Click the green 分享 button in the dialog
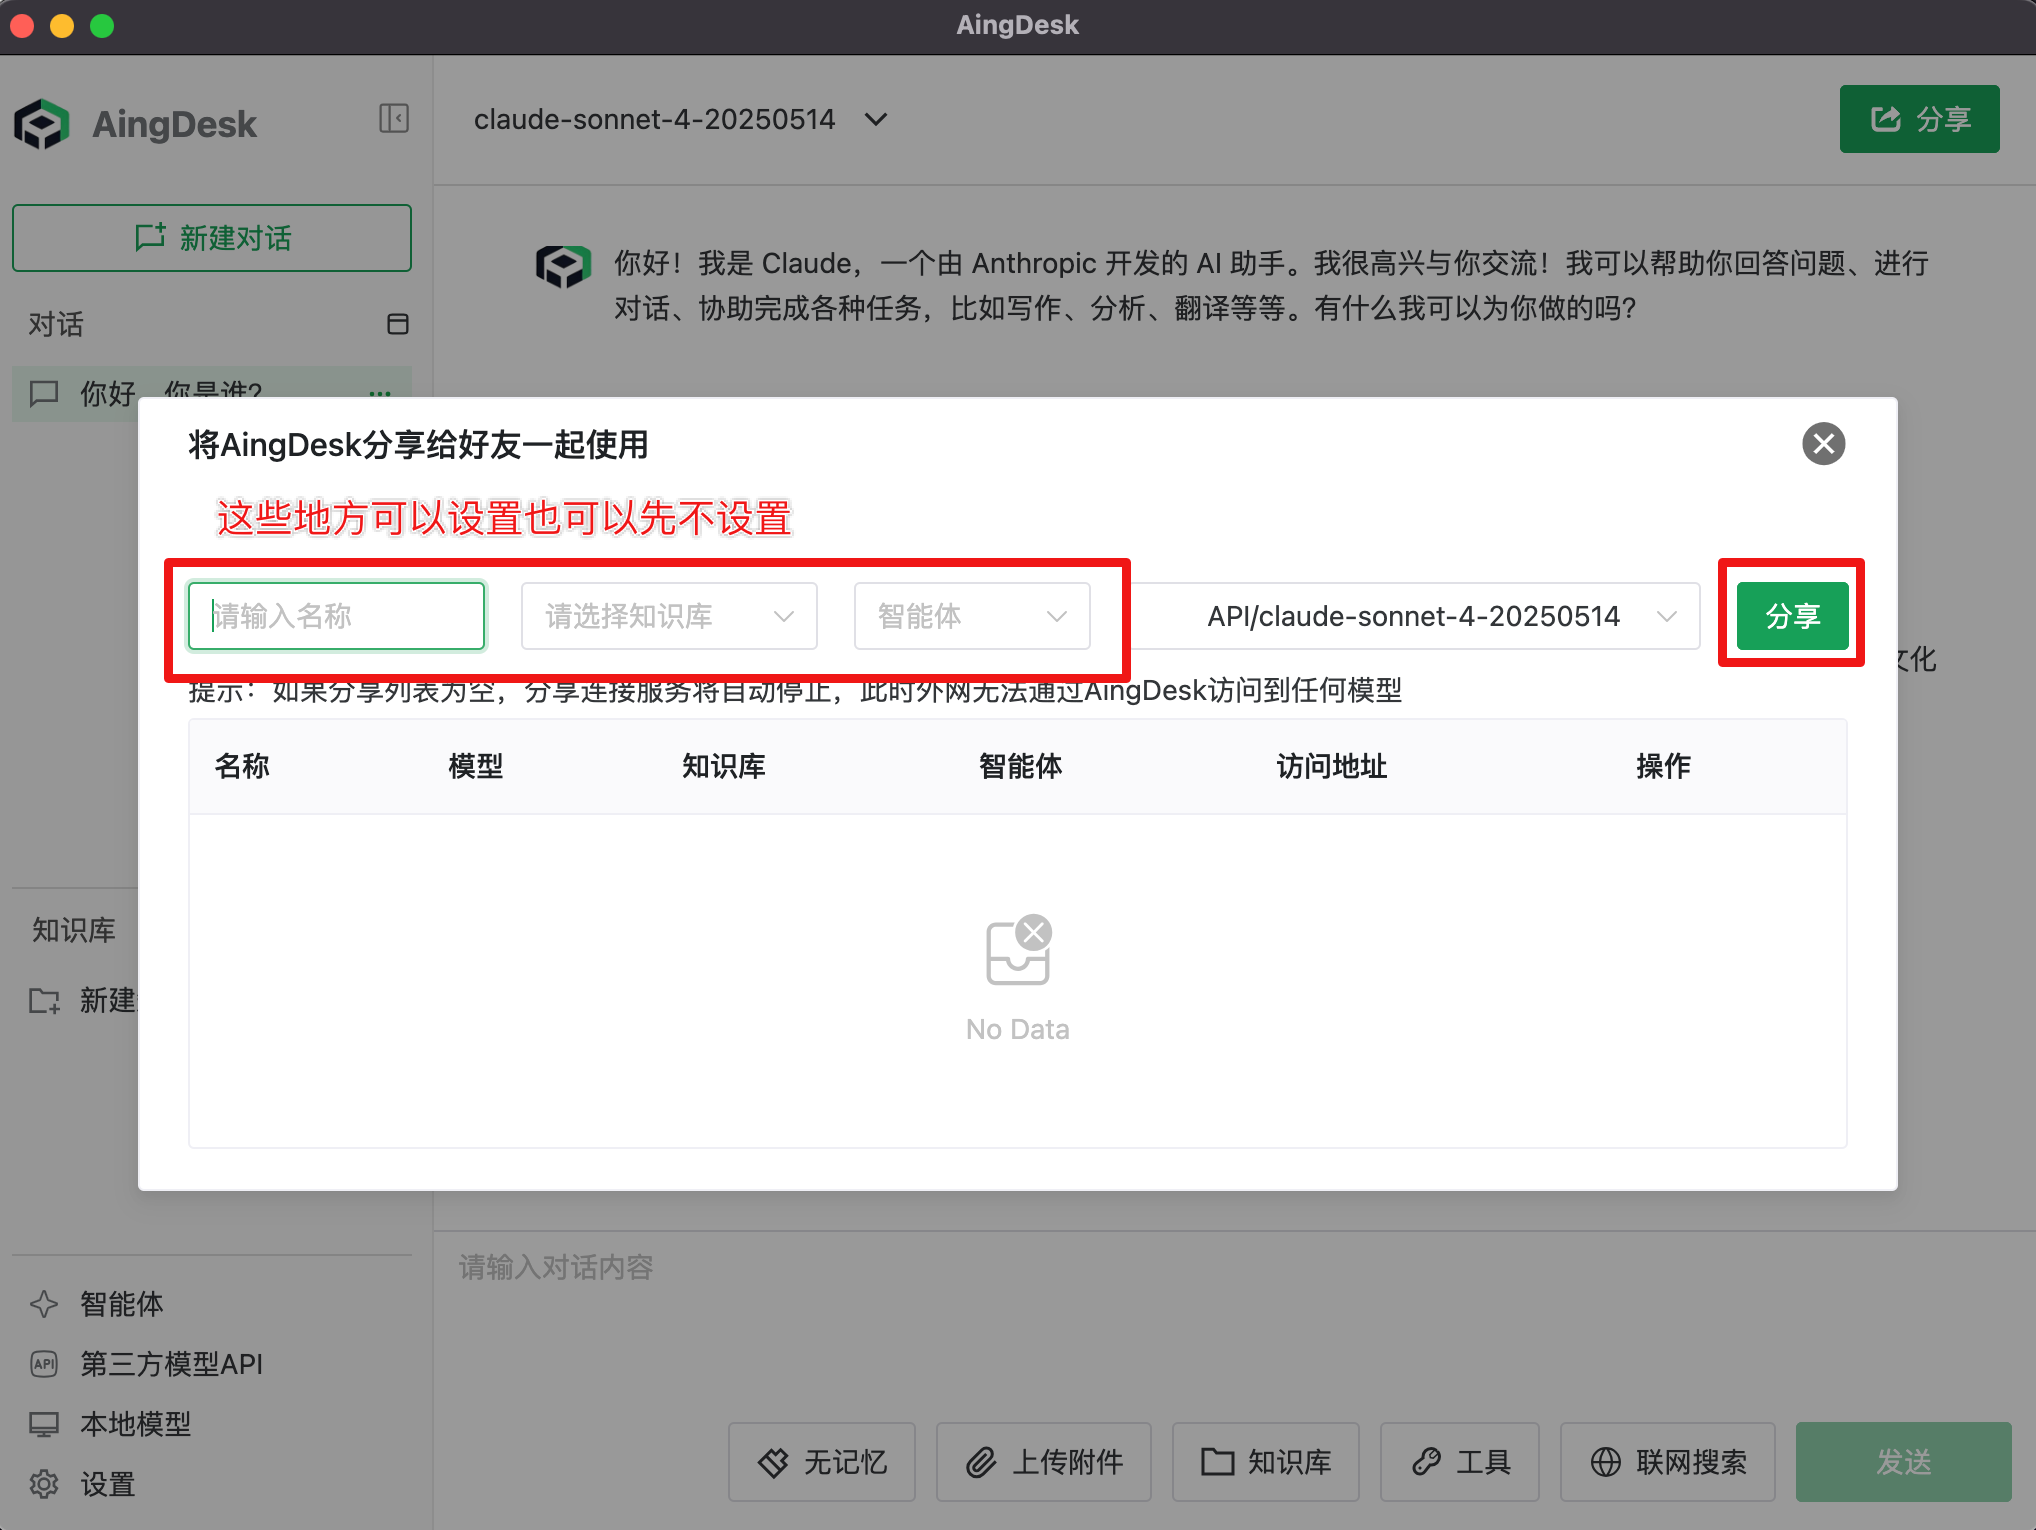The width and height of the screenshot is (2036, 1530). (x=1791, y=616)
